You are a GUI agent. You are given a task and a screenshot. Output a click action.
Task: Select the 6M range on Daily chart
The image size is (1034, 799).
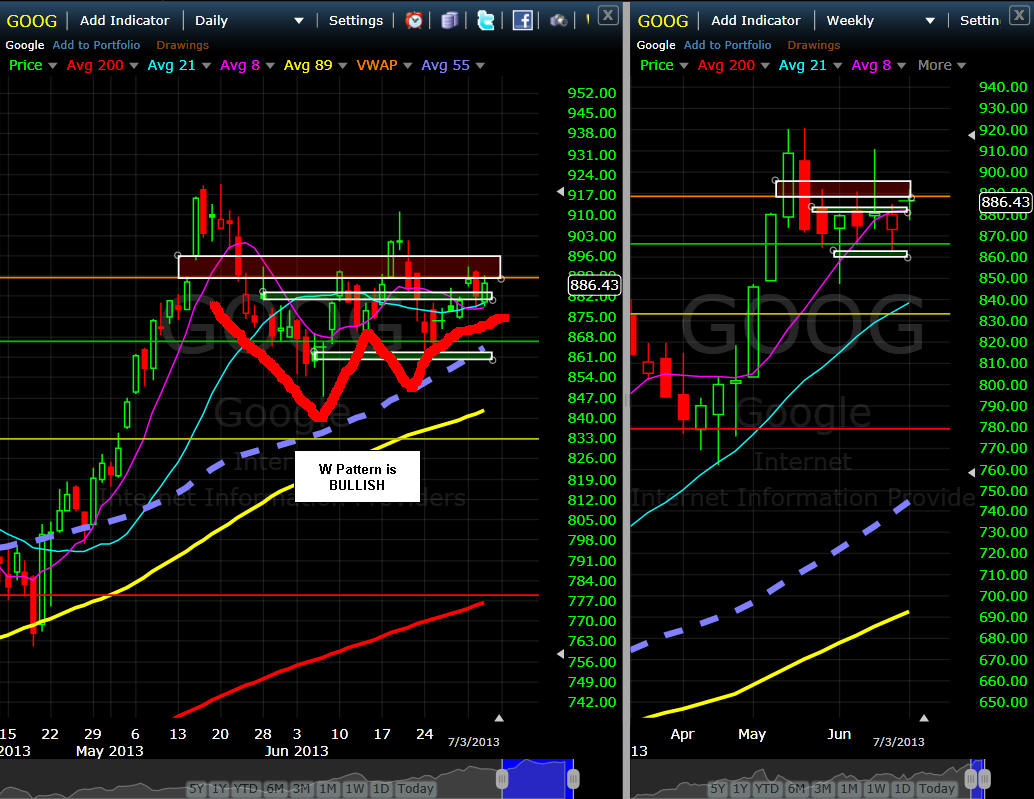point(274,788)
